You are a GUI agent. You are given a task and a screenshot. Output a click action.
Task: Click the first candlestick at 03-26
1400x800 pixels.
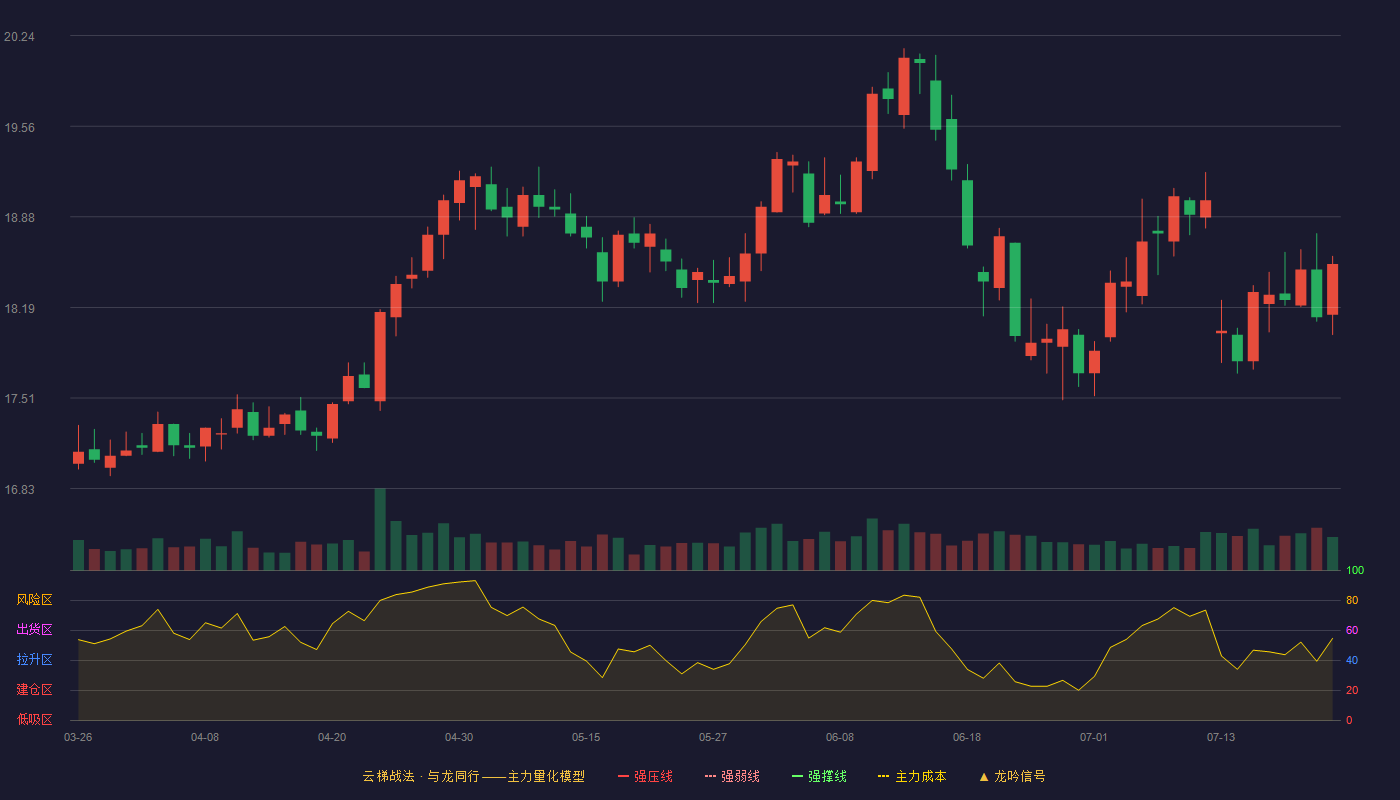[78, 457]
